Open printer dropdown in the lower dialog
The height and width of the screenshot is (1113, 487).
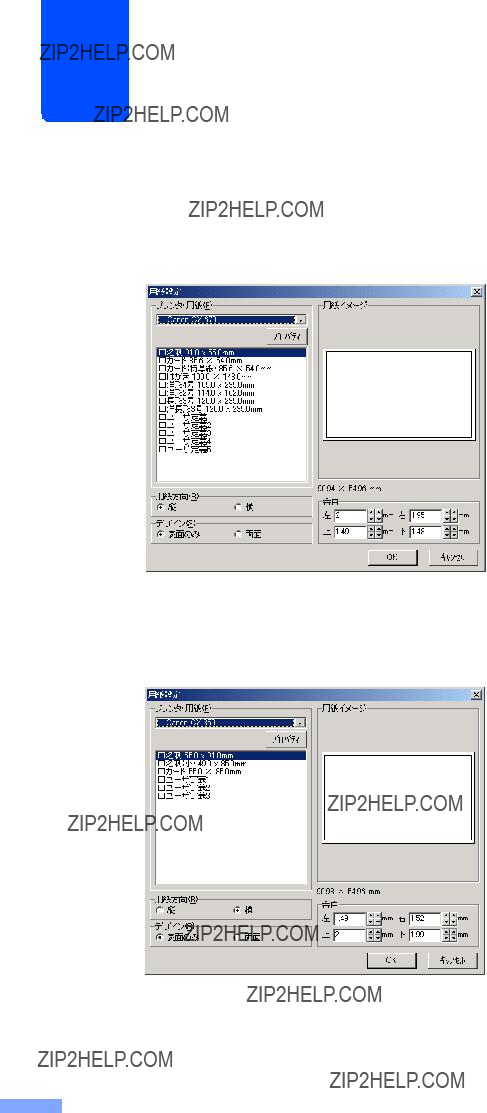[301, 723]
